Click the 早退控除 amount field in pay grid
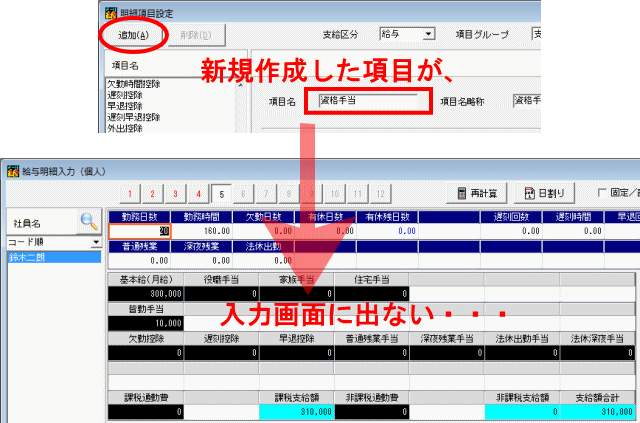The width and height of the screenshot is (640, 423). point(296,353)
